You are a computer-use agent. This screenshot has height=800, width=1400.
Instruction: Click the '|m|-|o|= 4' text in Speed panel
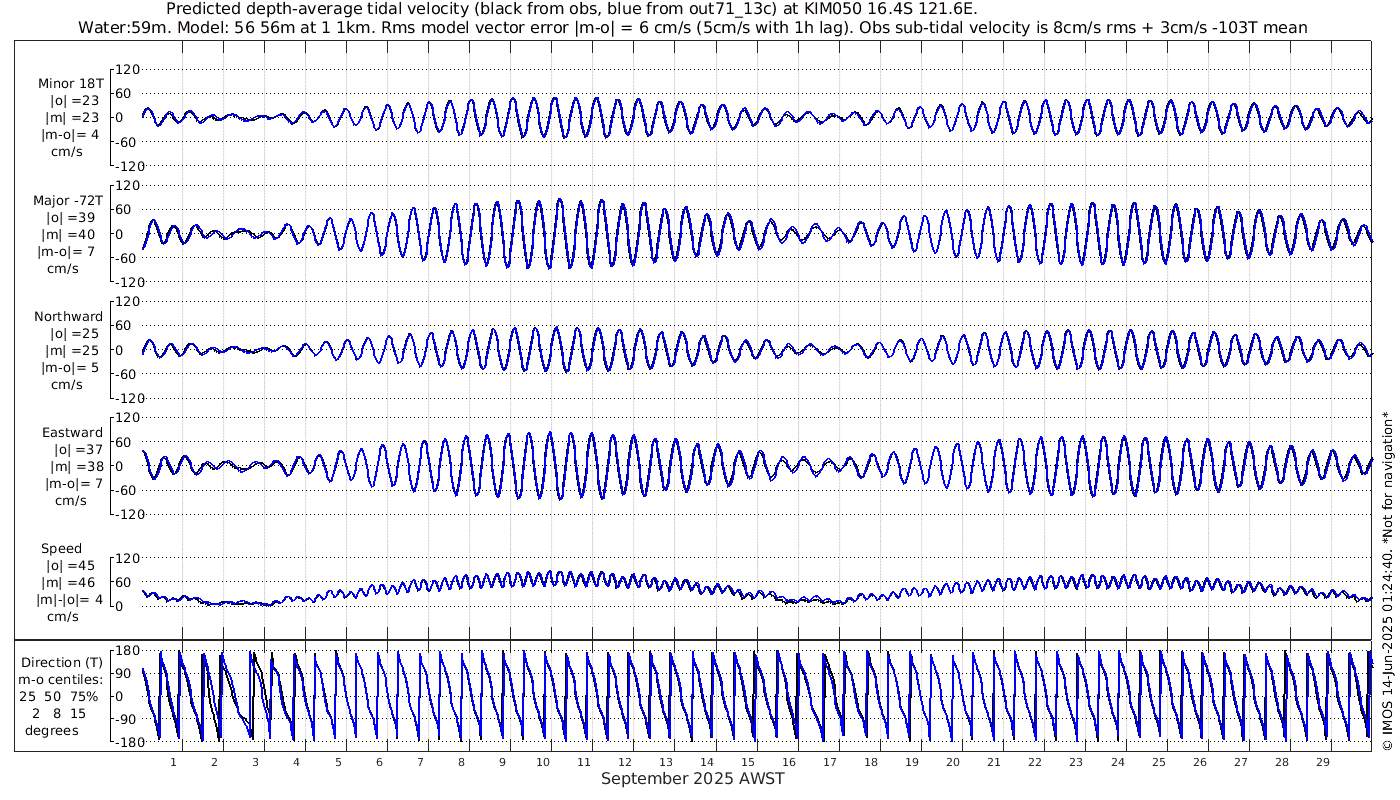(x=70, y=600)
